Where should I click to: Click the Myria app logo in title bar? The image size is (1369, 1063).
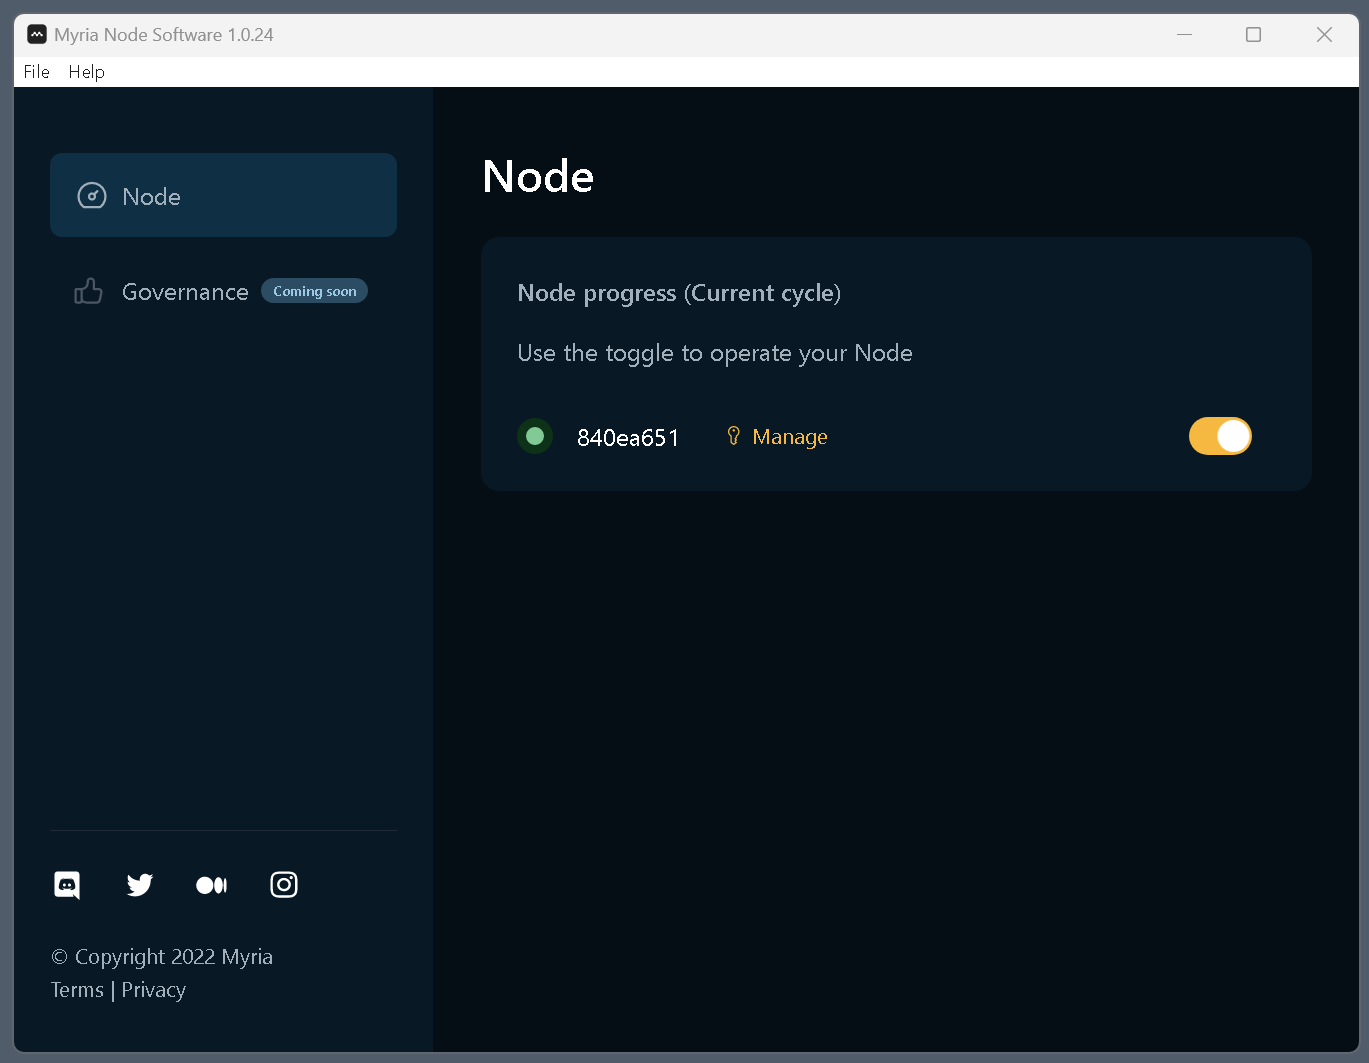[x=37, y=34]
